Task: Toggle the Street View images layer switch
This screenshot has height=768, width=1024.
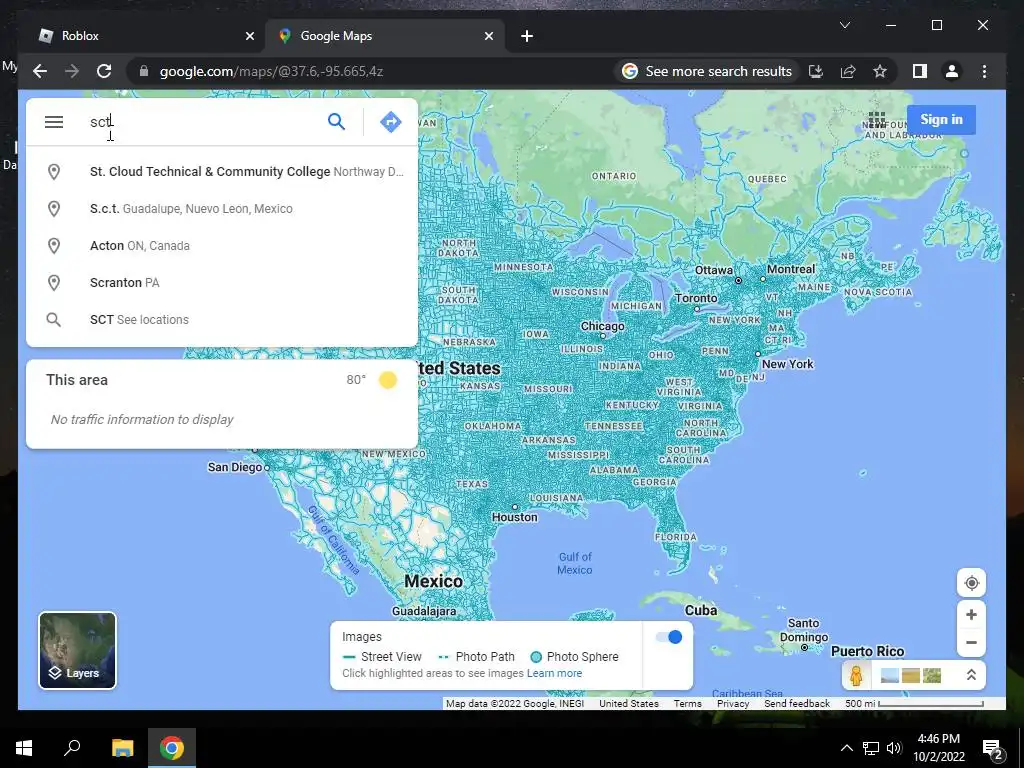Action: coord(669,637)
